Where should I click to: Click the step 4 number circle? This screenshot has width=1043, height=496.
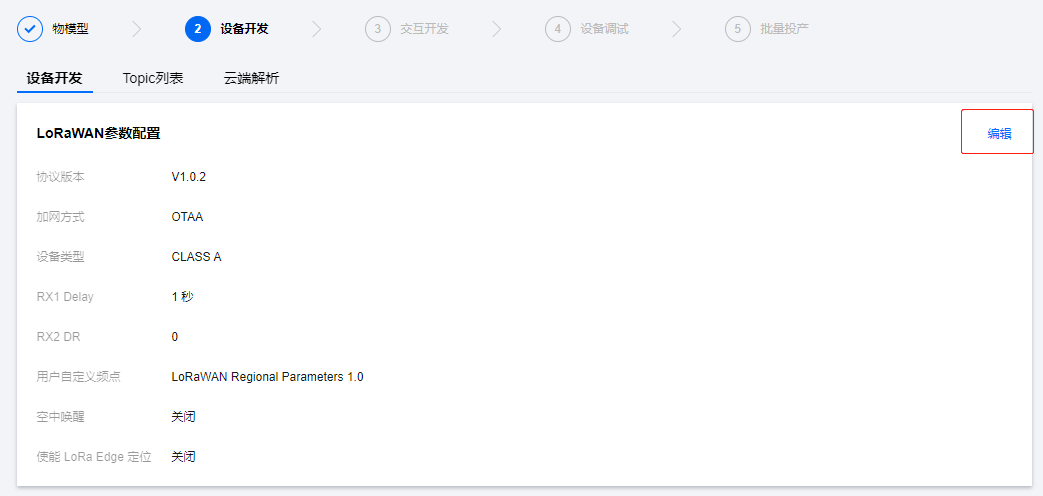point(557,29)
